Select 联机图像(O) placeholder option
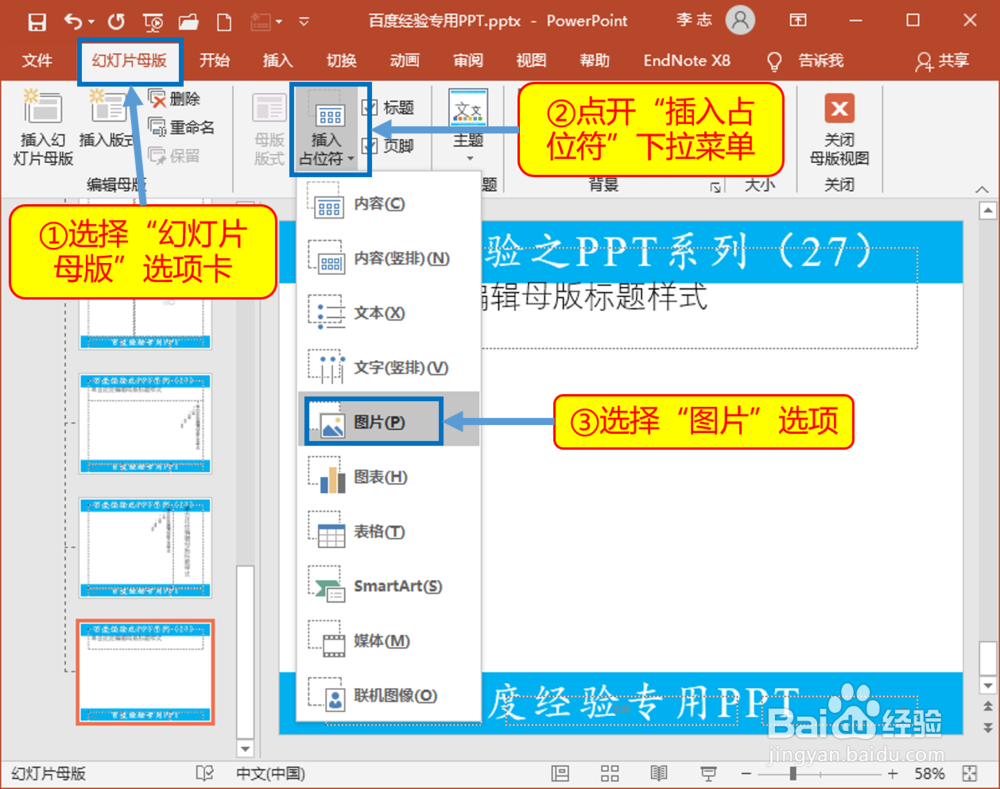The image size is (1000, 789). click(x=389, y=695)
